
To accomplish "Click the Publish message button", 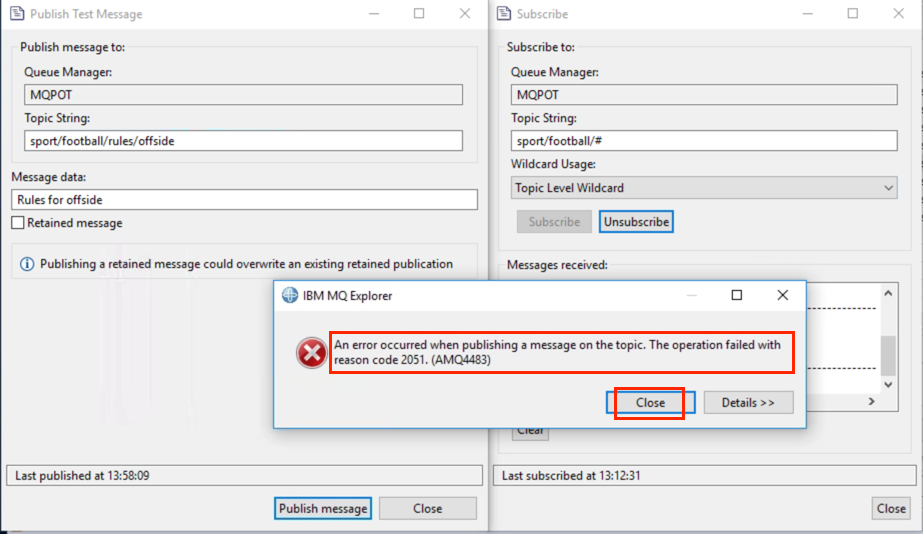I will pyautogui.click(x=323, y=508).
